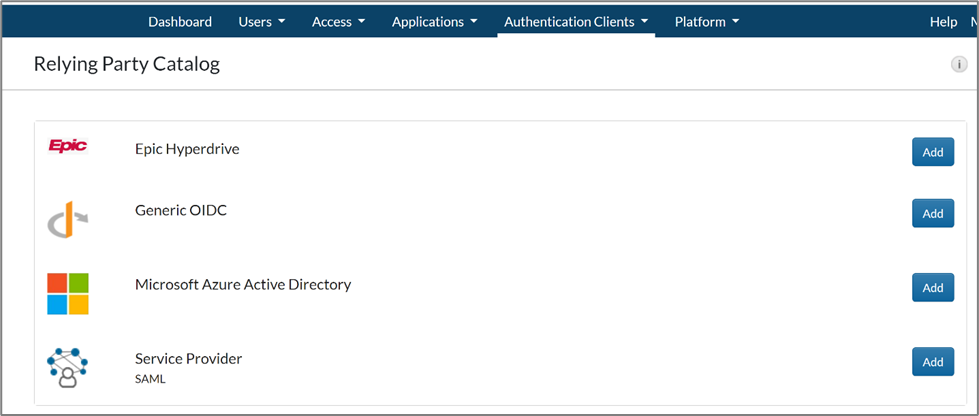The height and width of the screenshot is (416, 979).
Task: Select the Generic OIDC entry name
Action: [x=181, y=210]
